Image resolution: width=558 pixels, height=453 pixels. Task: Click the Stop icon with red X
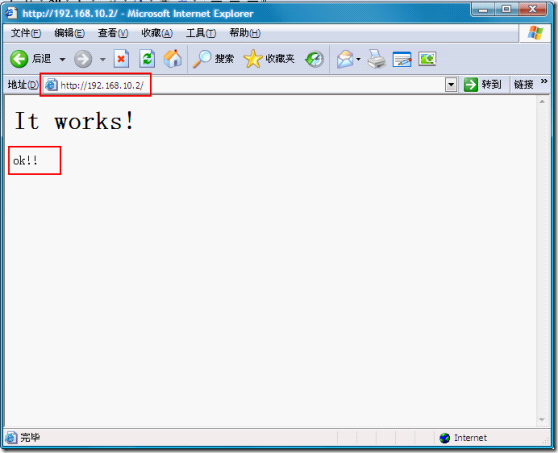click(121, 59)
